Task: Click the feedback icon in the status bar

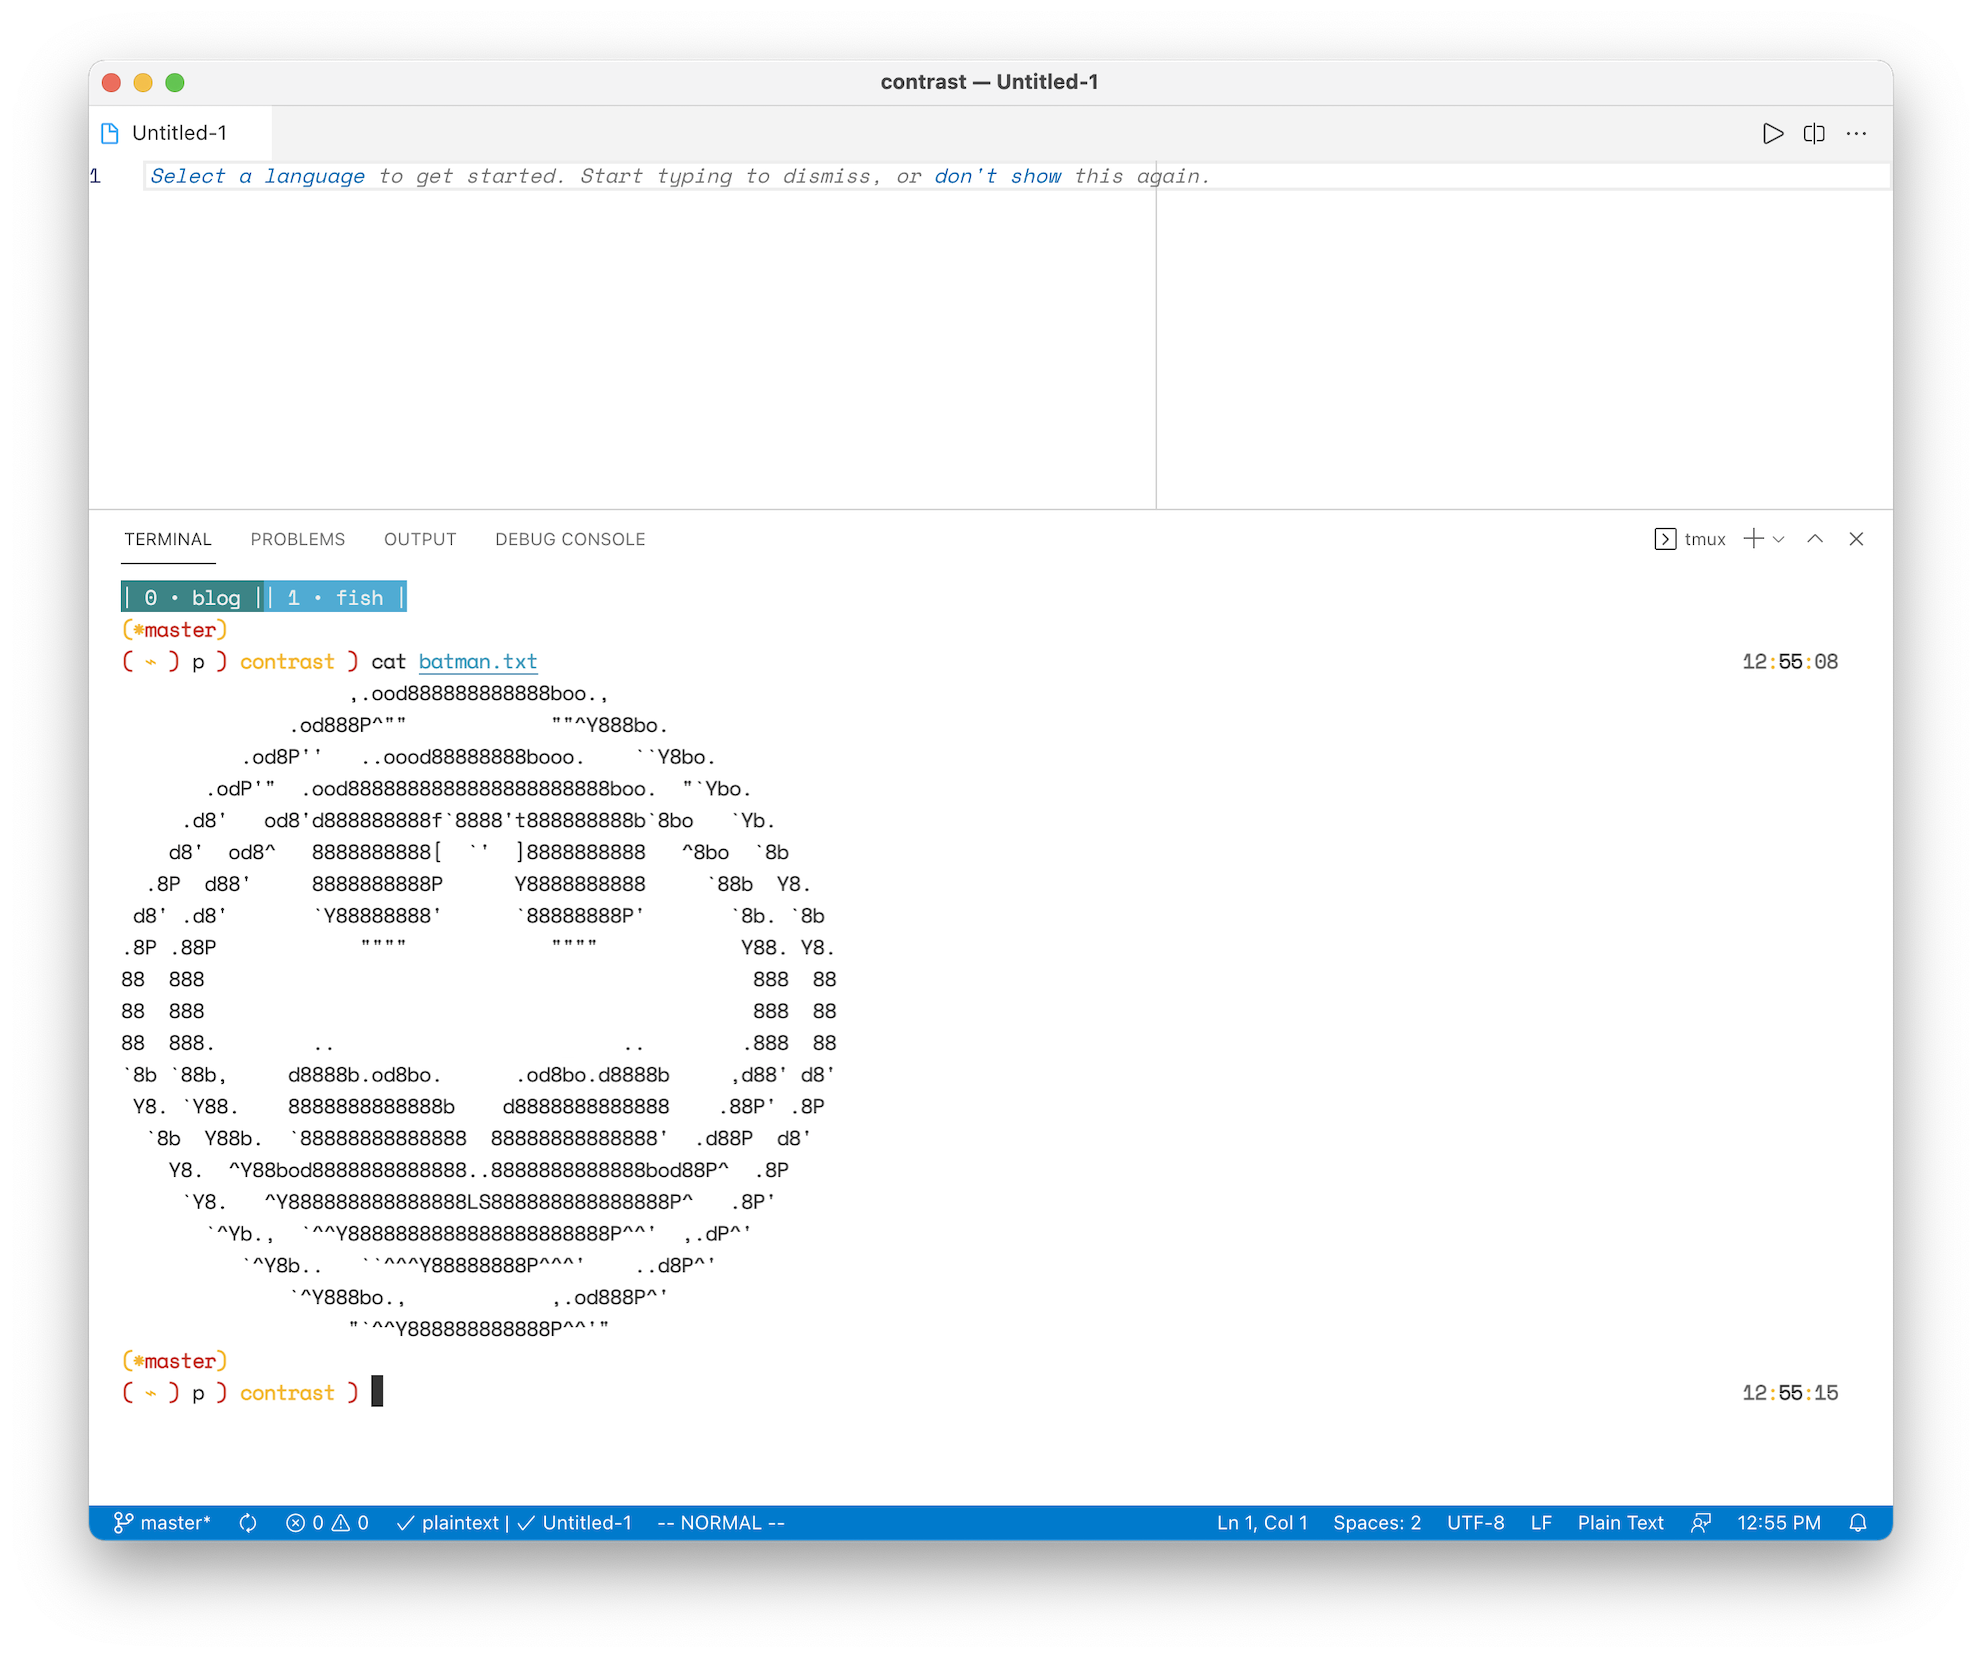Action: click(x=1701, y=1522)
